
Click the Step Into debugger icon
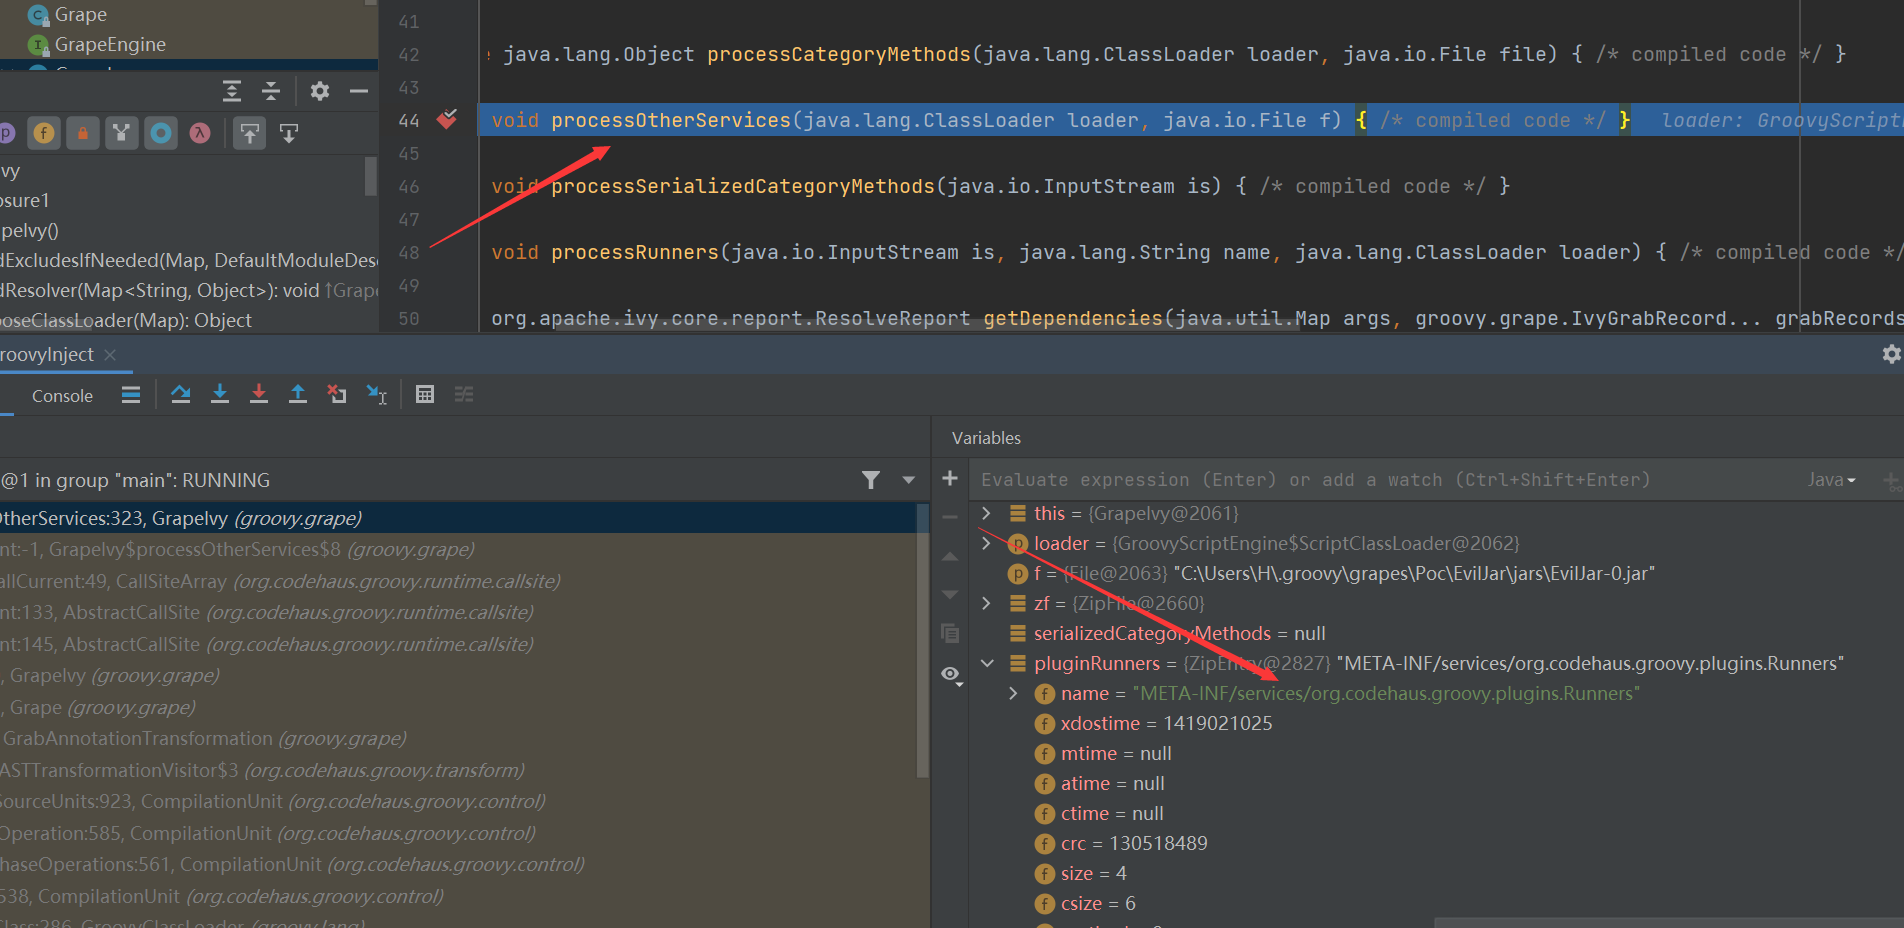pos(220,395)
